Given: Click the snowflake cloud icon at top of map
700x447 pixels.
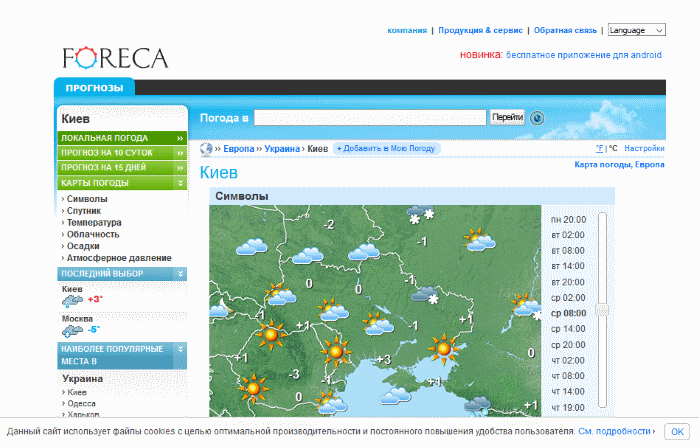Looking at the screenshot, I should coord(419,215).
